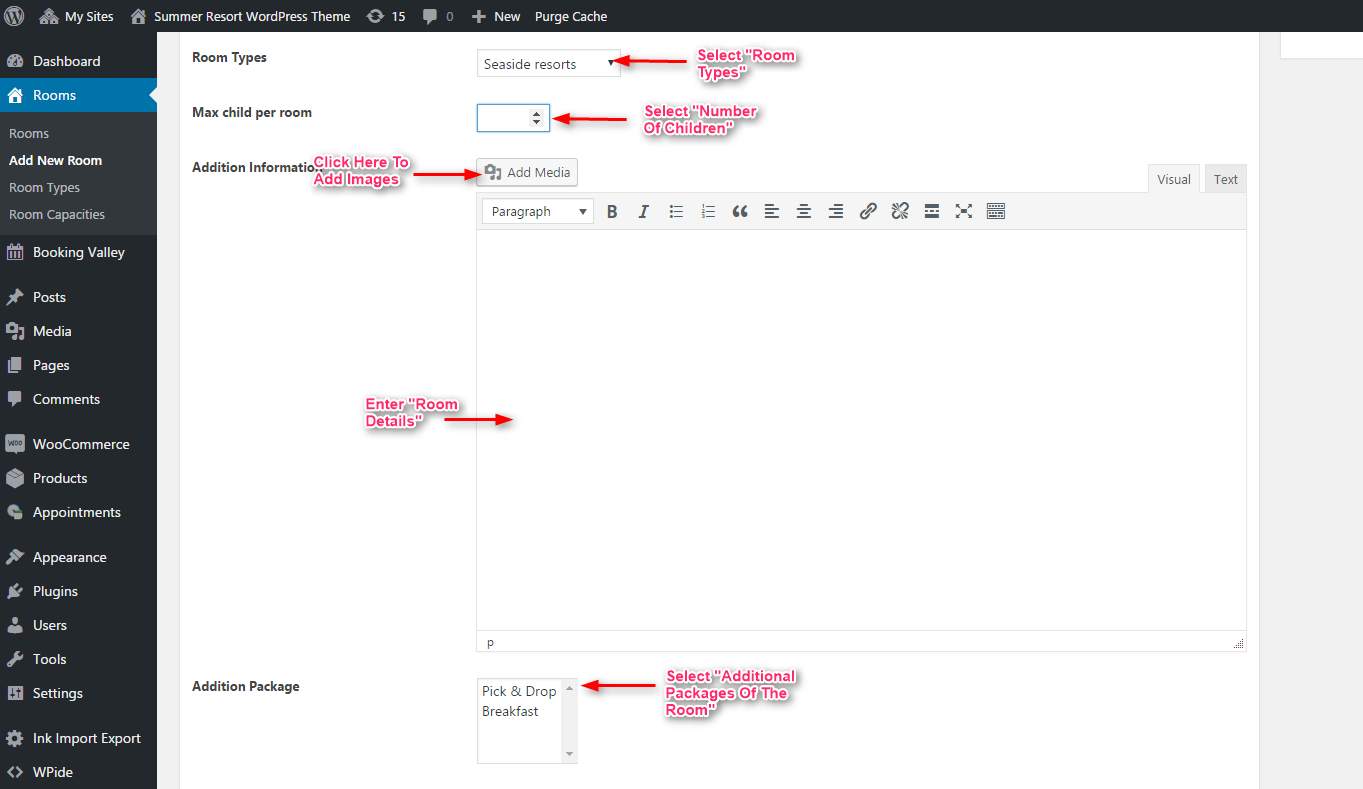Switch to the Visual editor tab

(x=1173, y=179)
